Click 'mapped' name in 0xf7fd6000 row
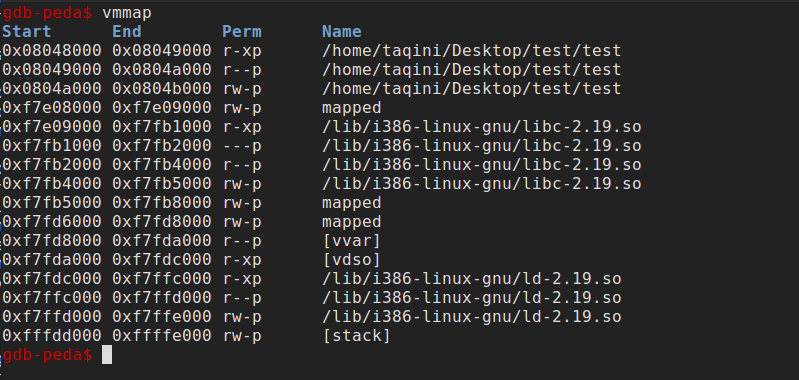The width and height of the screenshot is (799, 380). [x=352, y=222]
